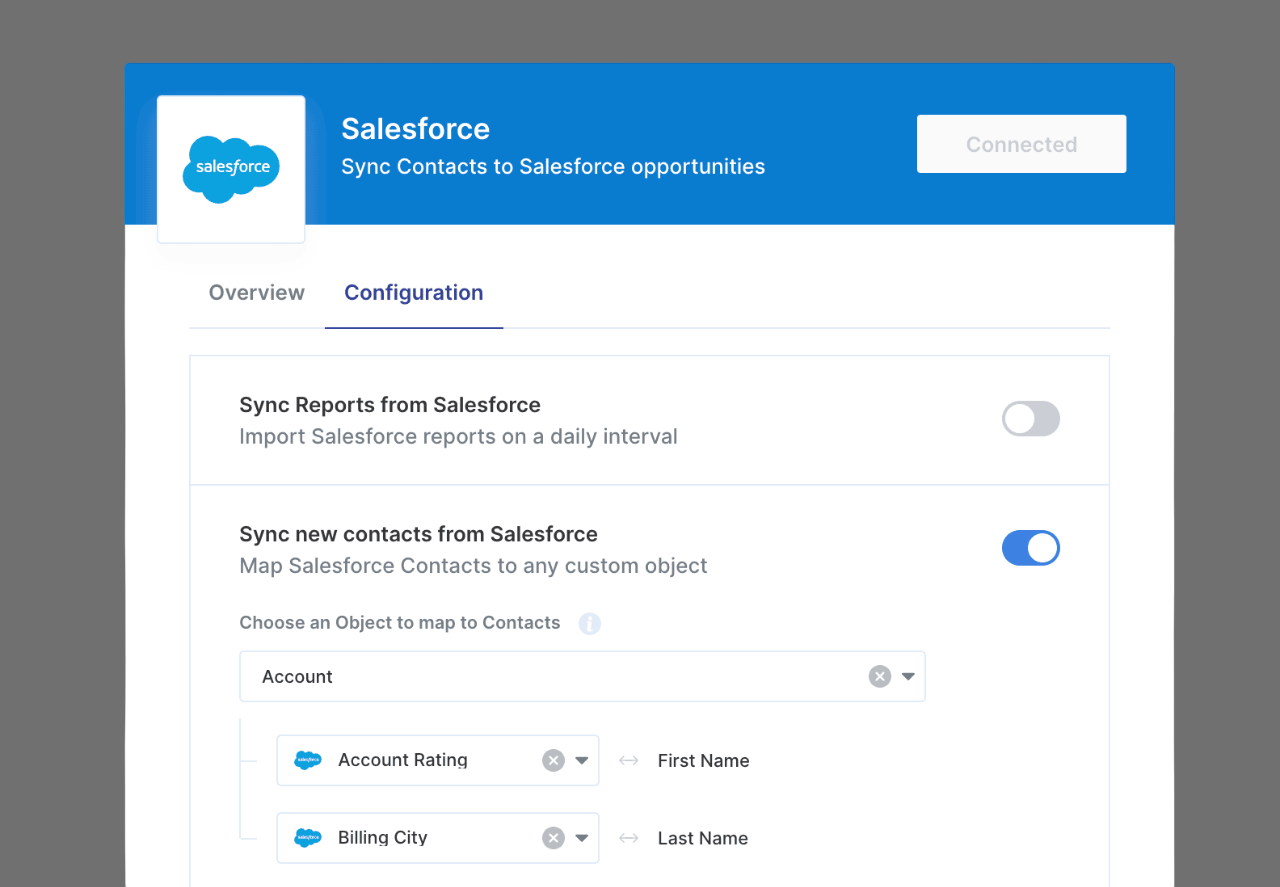Click 'Map Salesforce Contacts to any custom object' text
This screenshot has height=887, width=1280.
[x=473, y=566]
